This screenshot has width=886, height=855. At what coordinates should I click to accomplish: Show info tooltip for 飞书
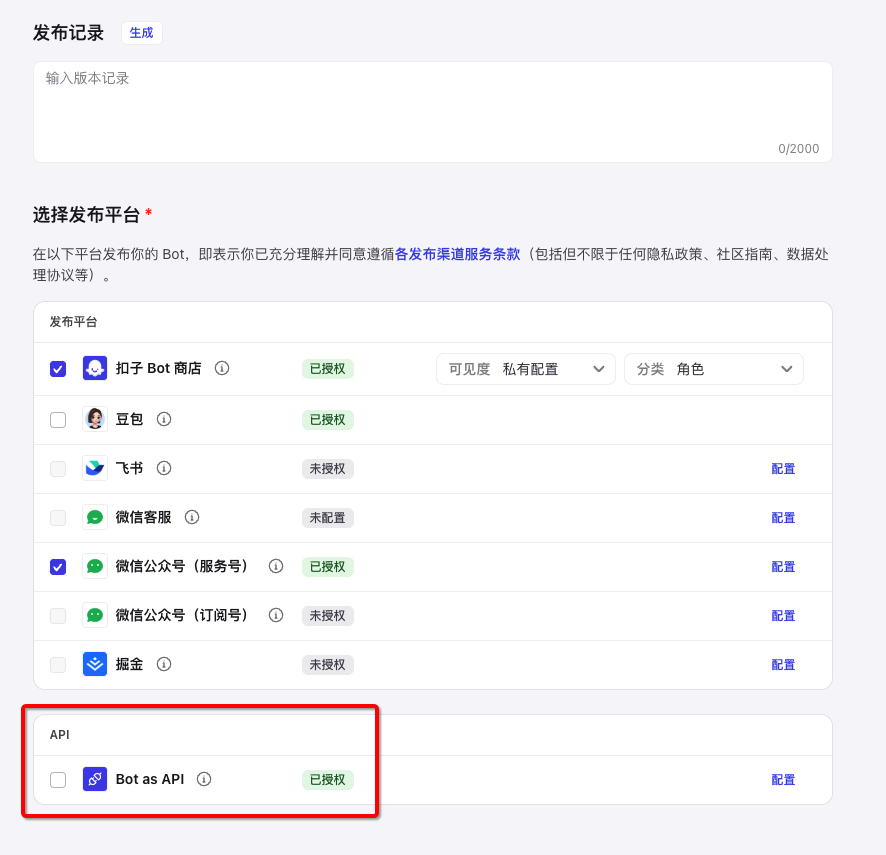click(164, 468)
